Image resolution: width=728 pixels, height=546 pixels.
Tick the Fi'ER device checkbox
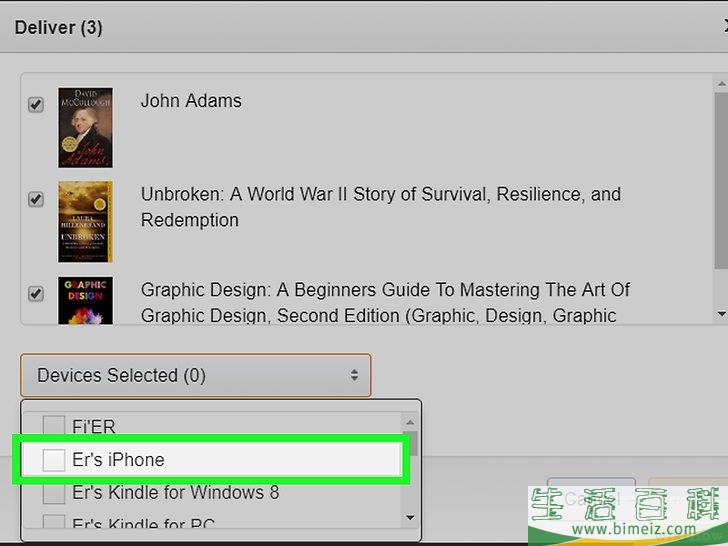click(x=53, y=425)
